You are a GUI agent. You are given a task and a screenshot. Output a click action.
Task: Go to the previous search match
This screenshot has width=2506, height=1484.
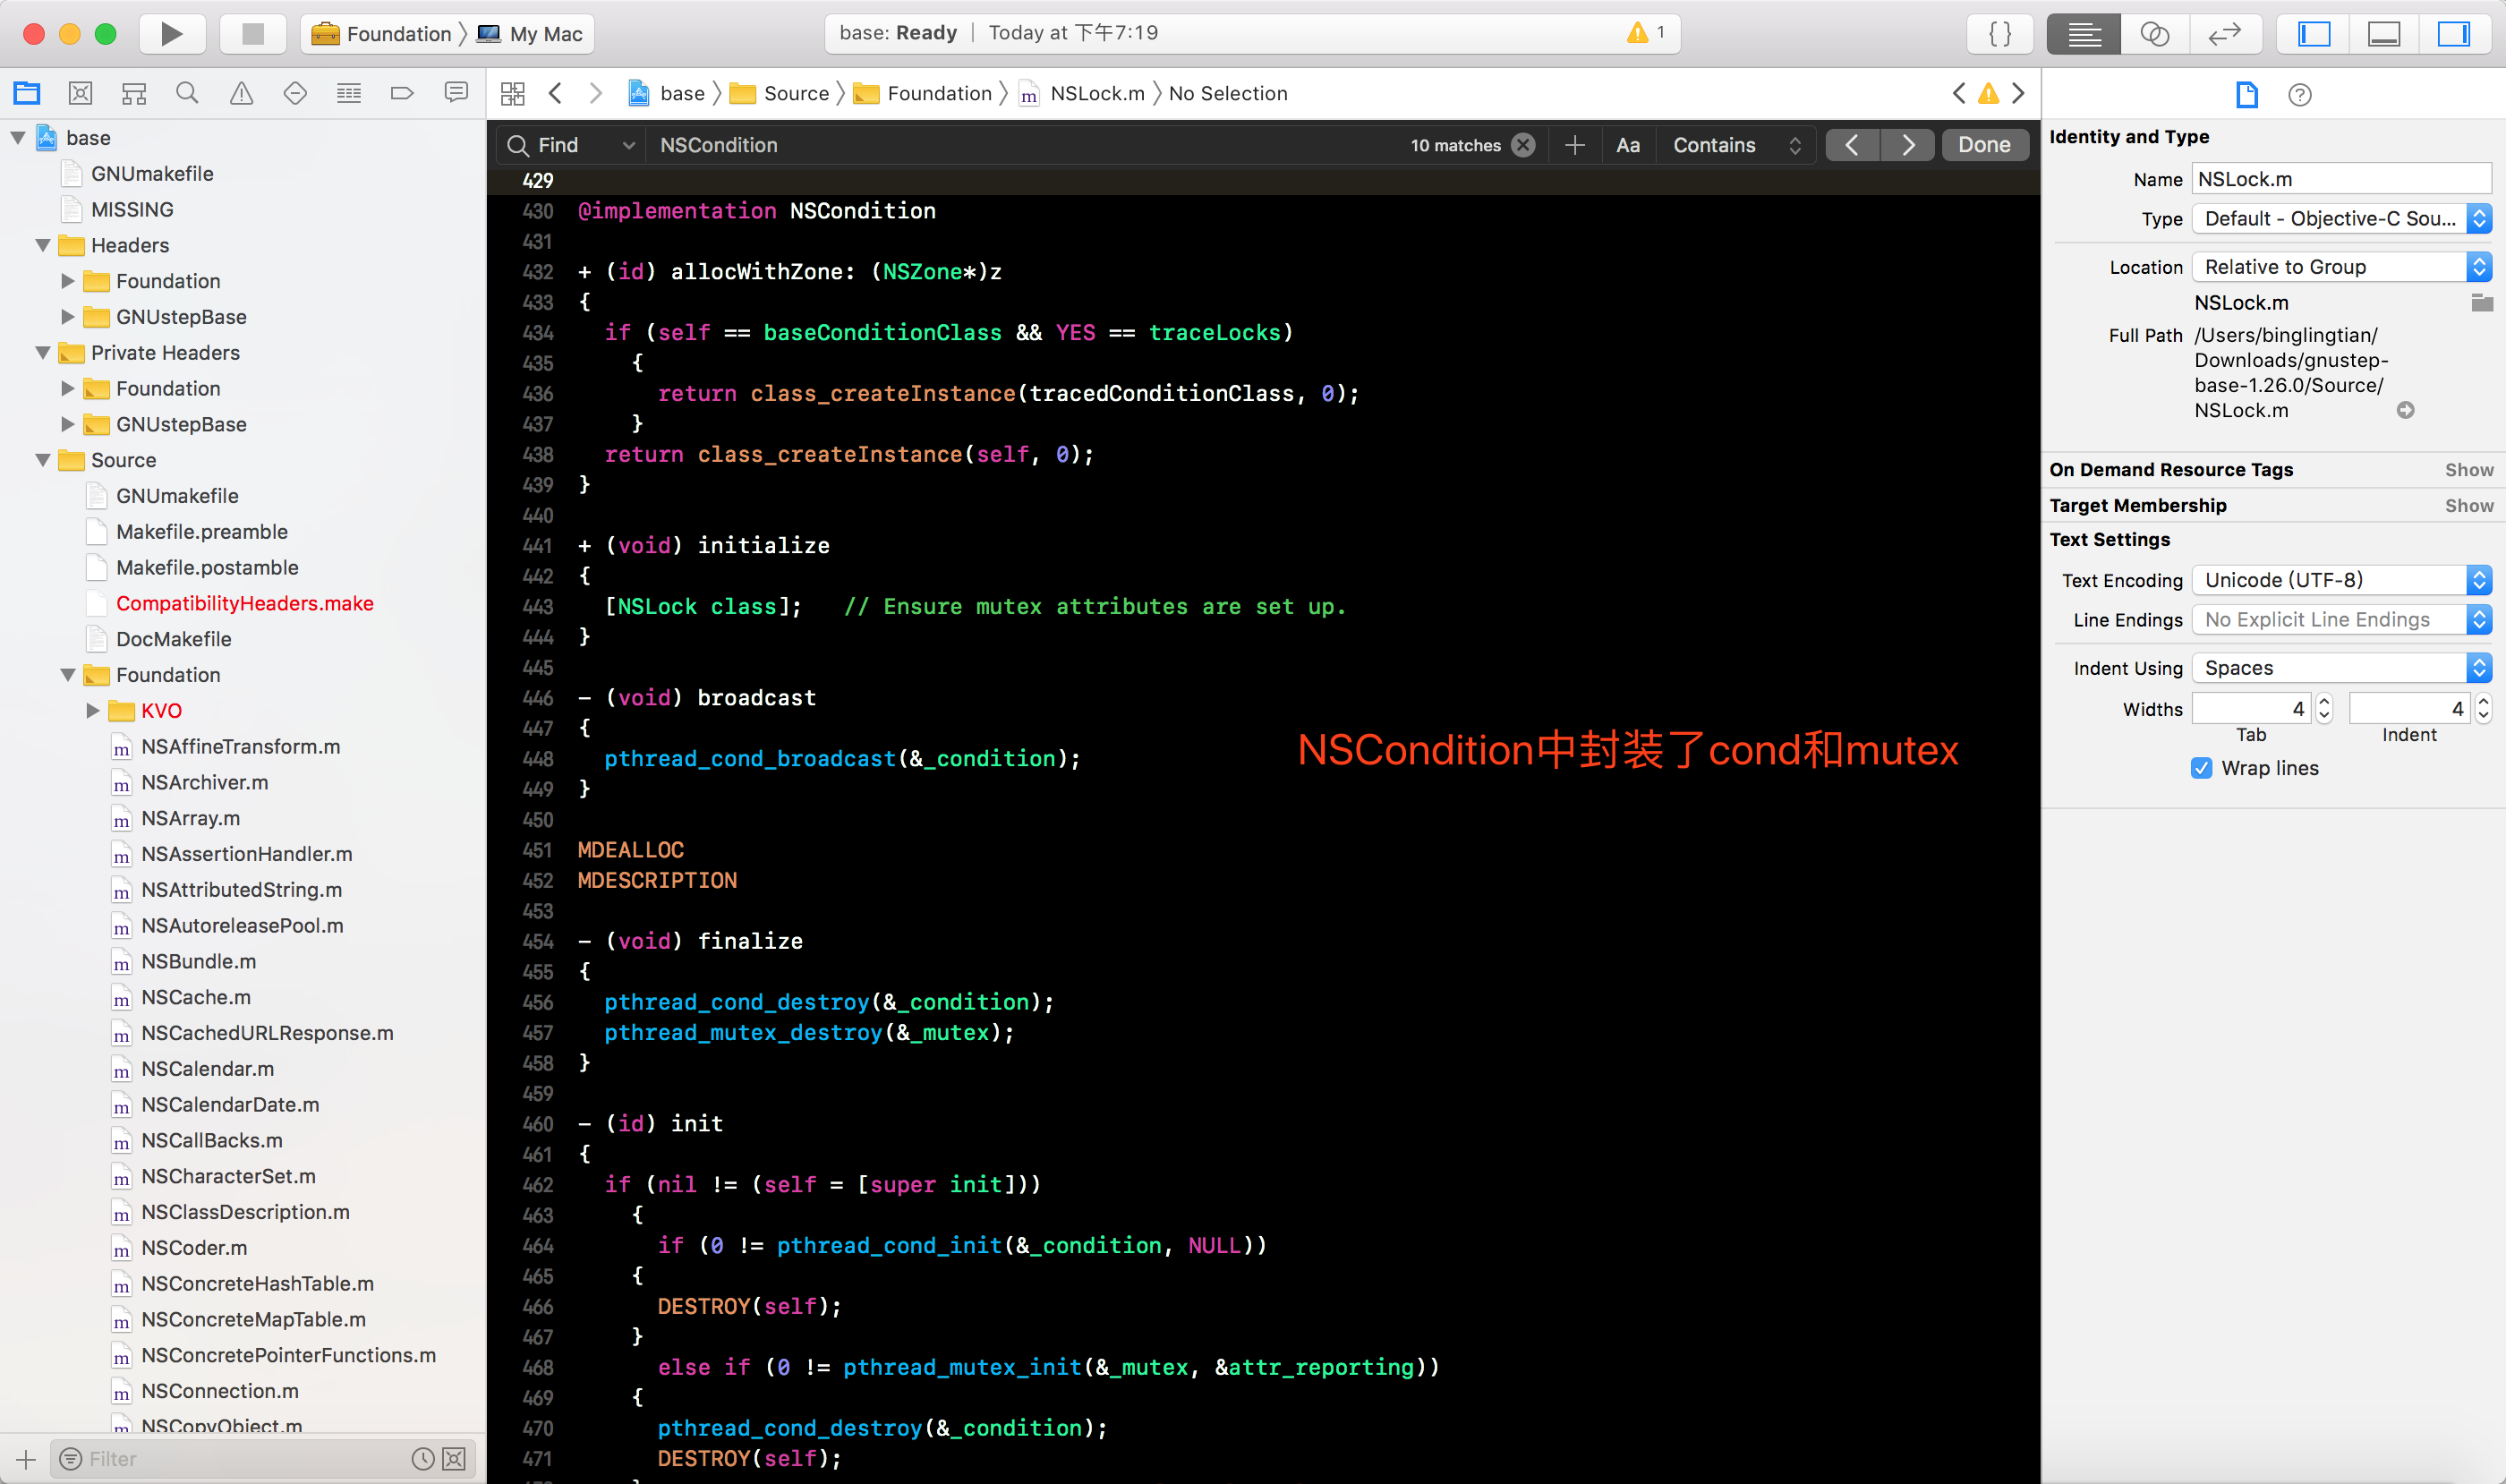[1852, 145]
